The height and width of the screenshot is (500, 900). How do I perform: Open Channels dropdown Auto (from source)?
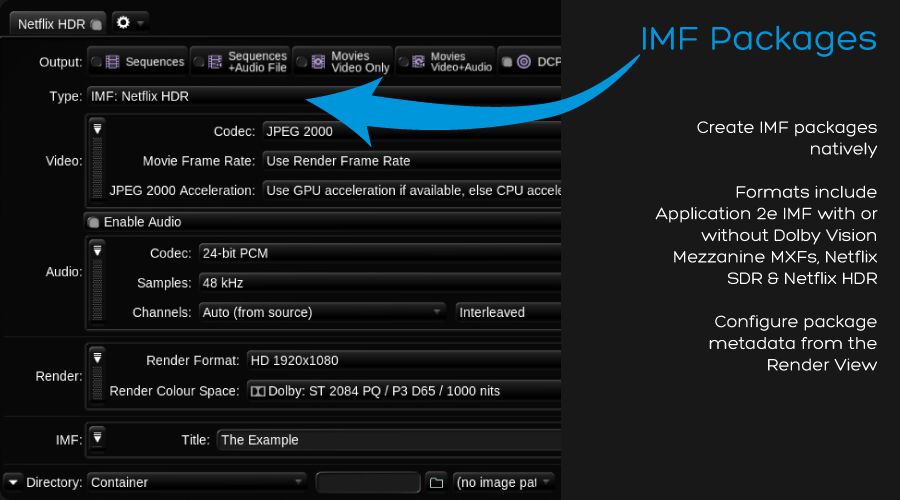[322, 312]
